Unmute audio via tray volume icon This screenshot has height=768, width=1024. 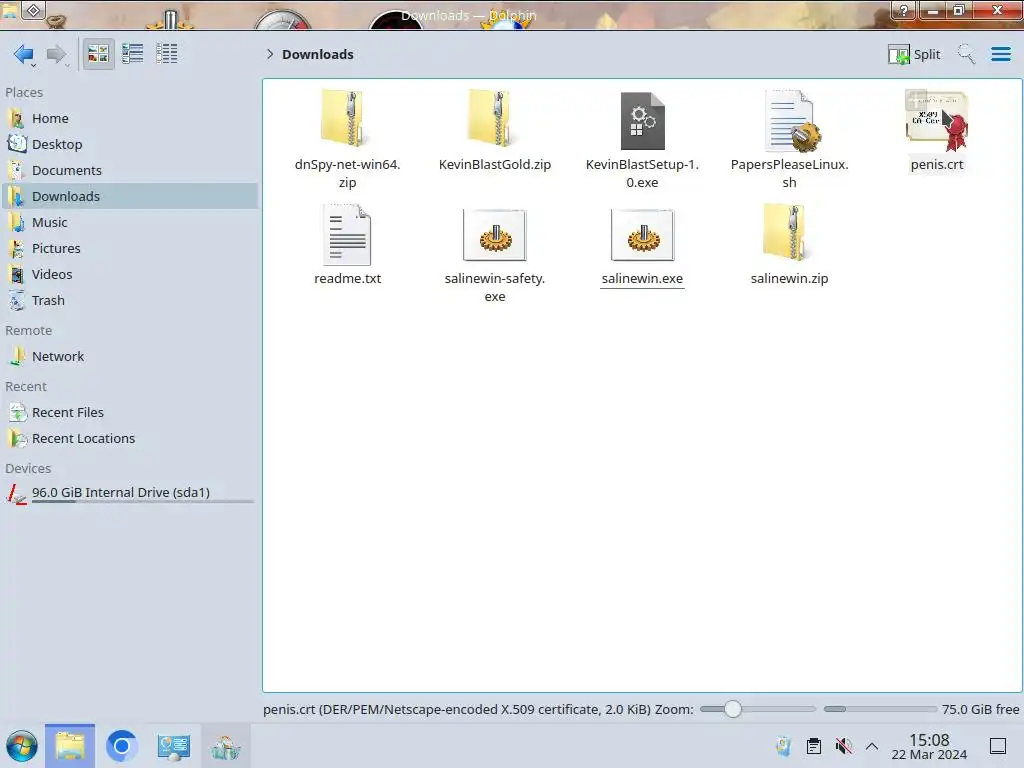click(x=843, y=746)
